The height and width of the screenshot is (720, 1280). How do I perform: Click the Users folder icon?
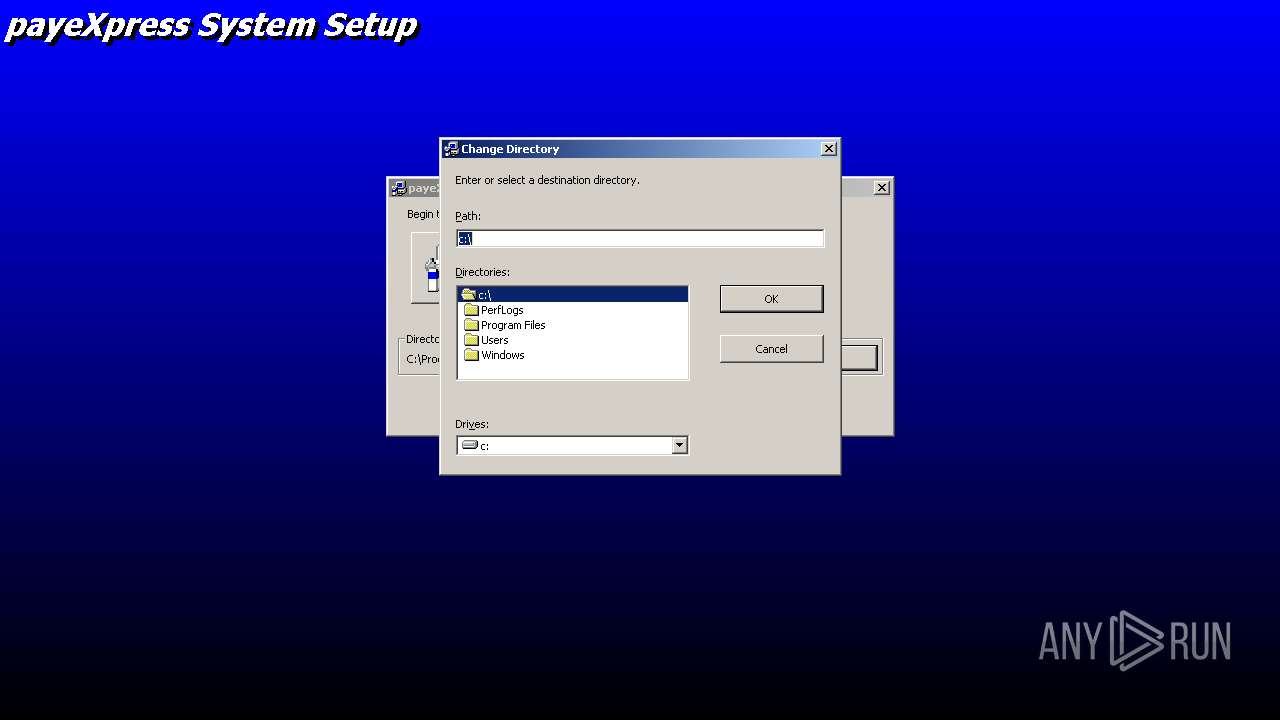(x=471, y=340)
